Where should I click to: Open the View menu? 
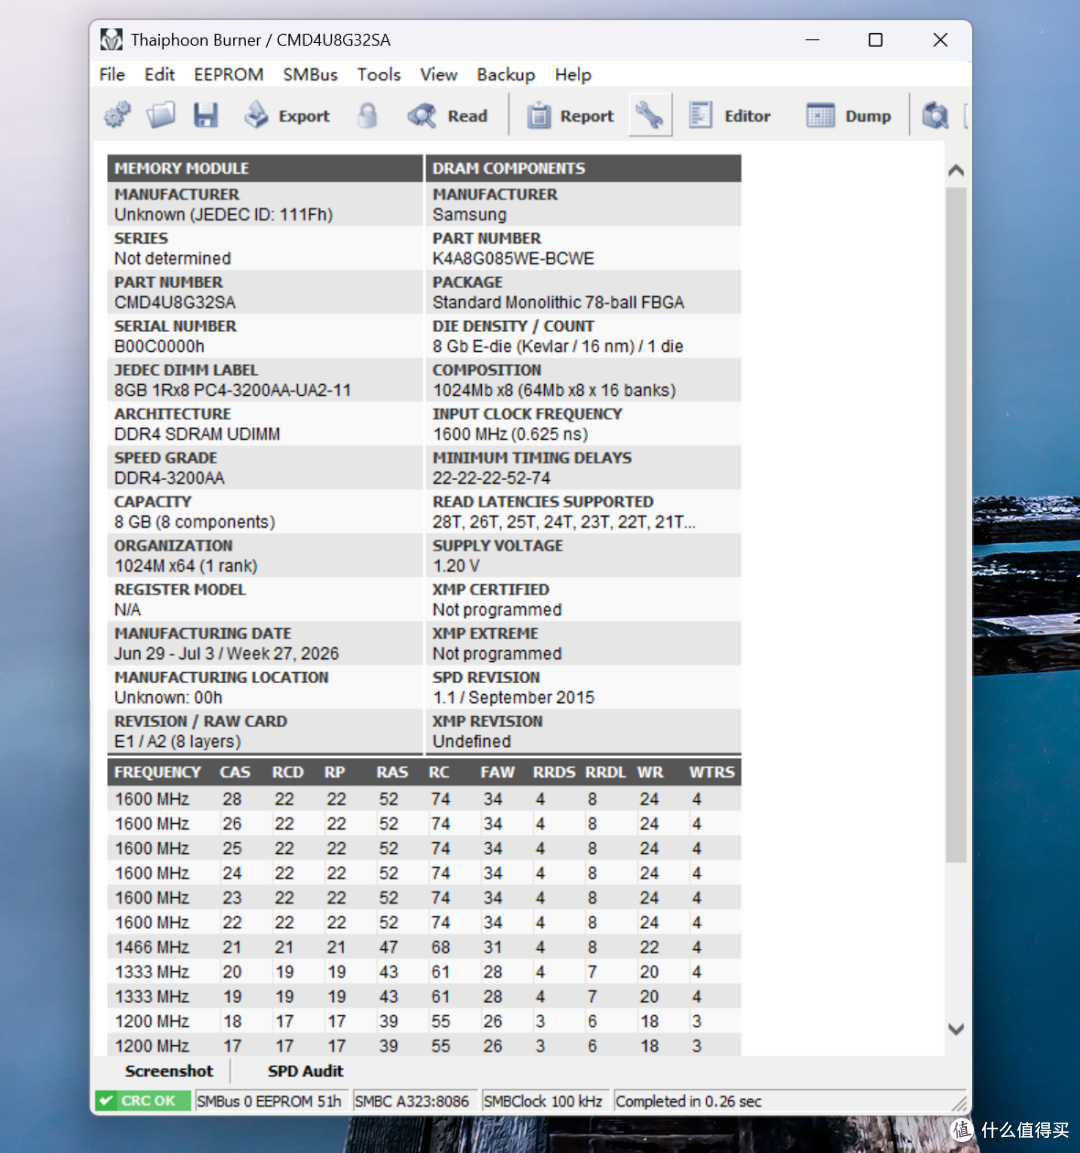pos(439,74)
